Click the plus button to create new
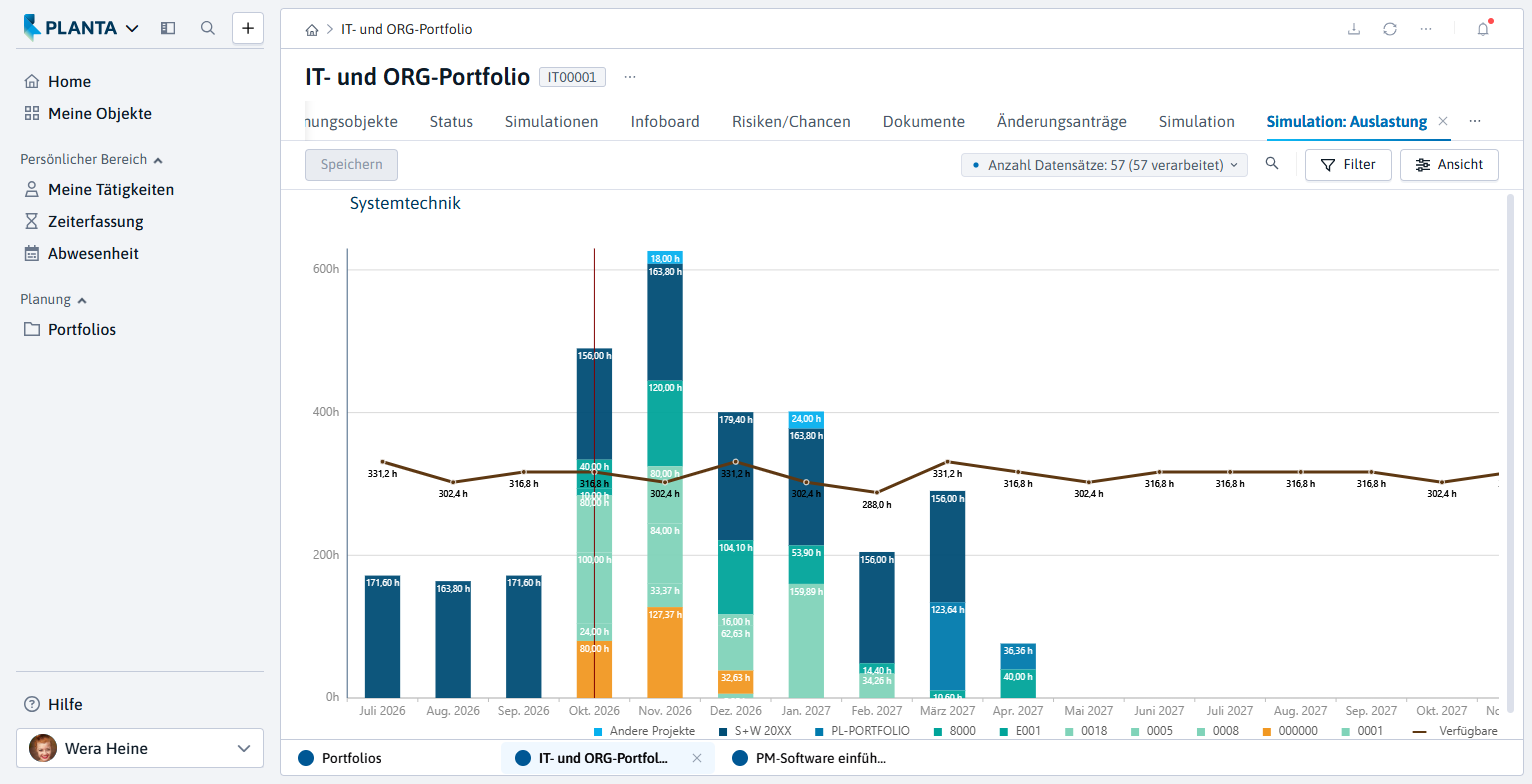The width and height of the screenshot is (1532, 784). point(248,28)
